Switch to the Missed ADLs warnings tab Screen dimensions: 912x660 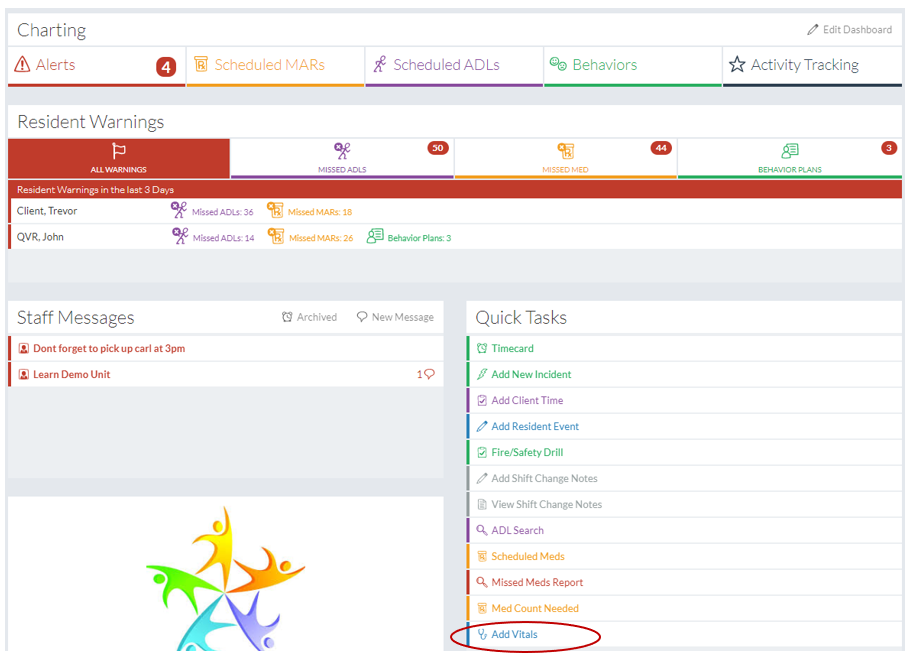tap(342, 159)
